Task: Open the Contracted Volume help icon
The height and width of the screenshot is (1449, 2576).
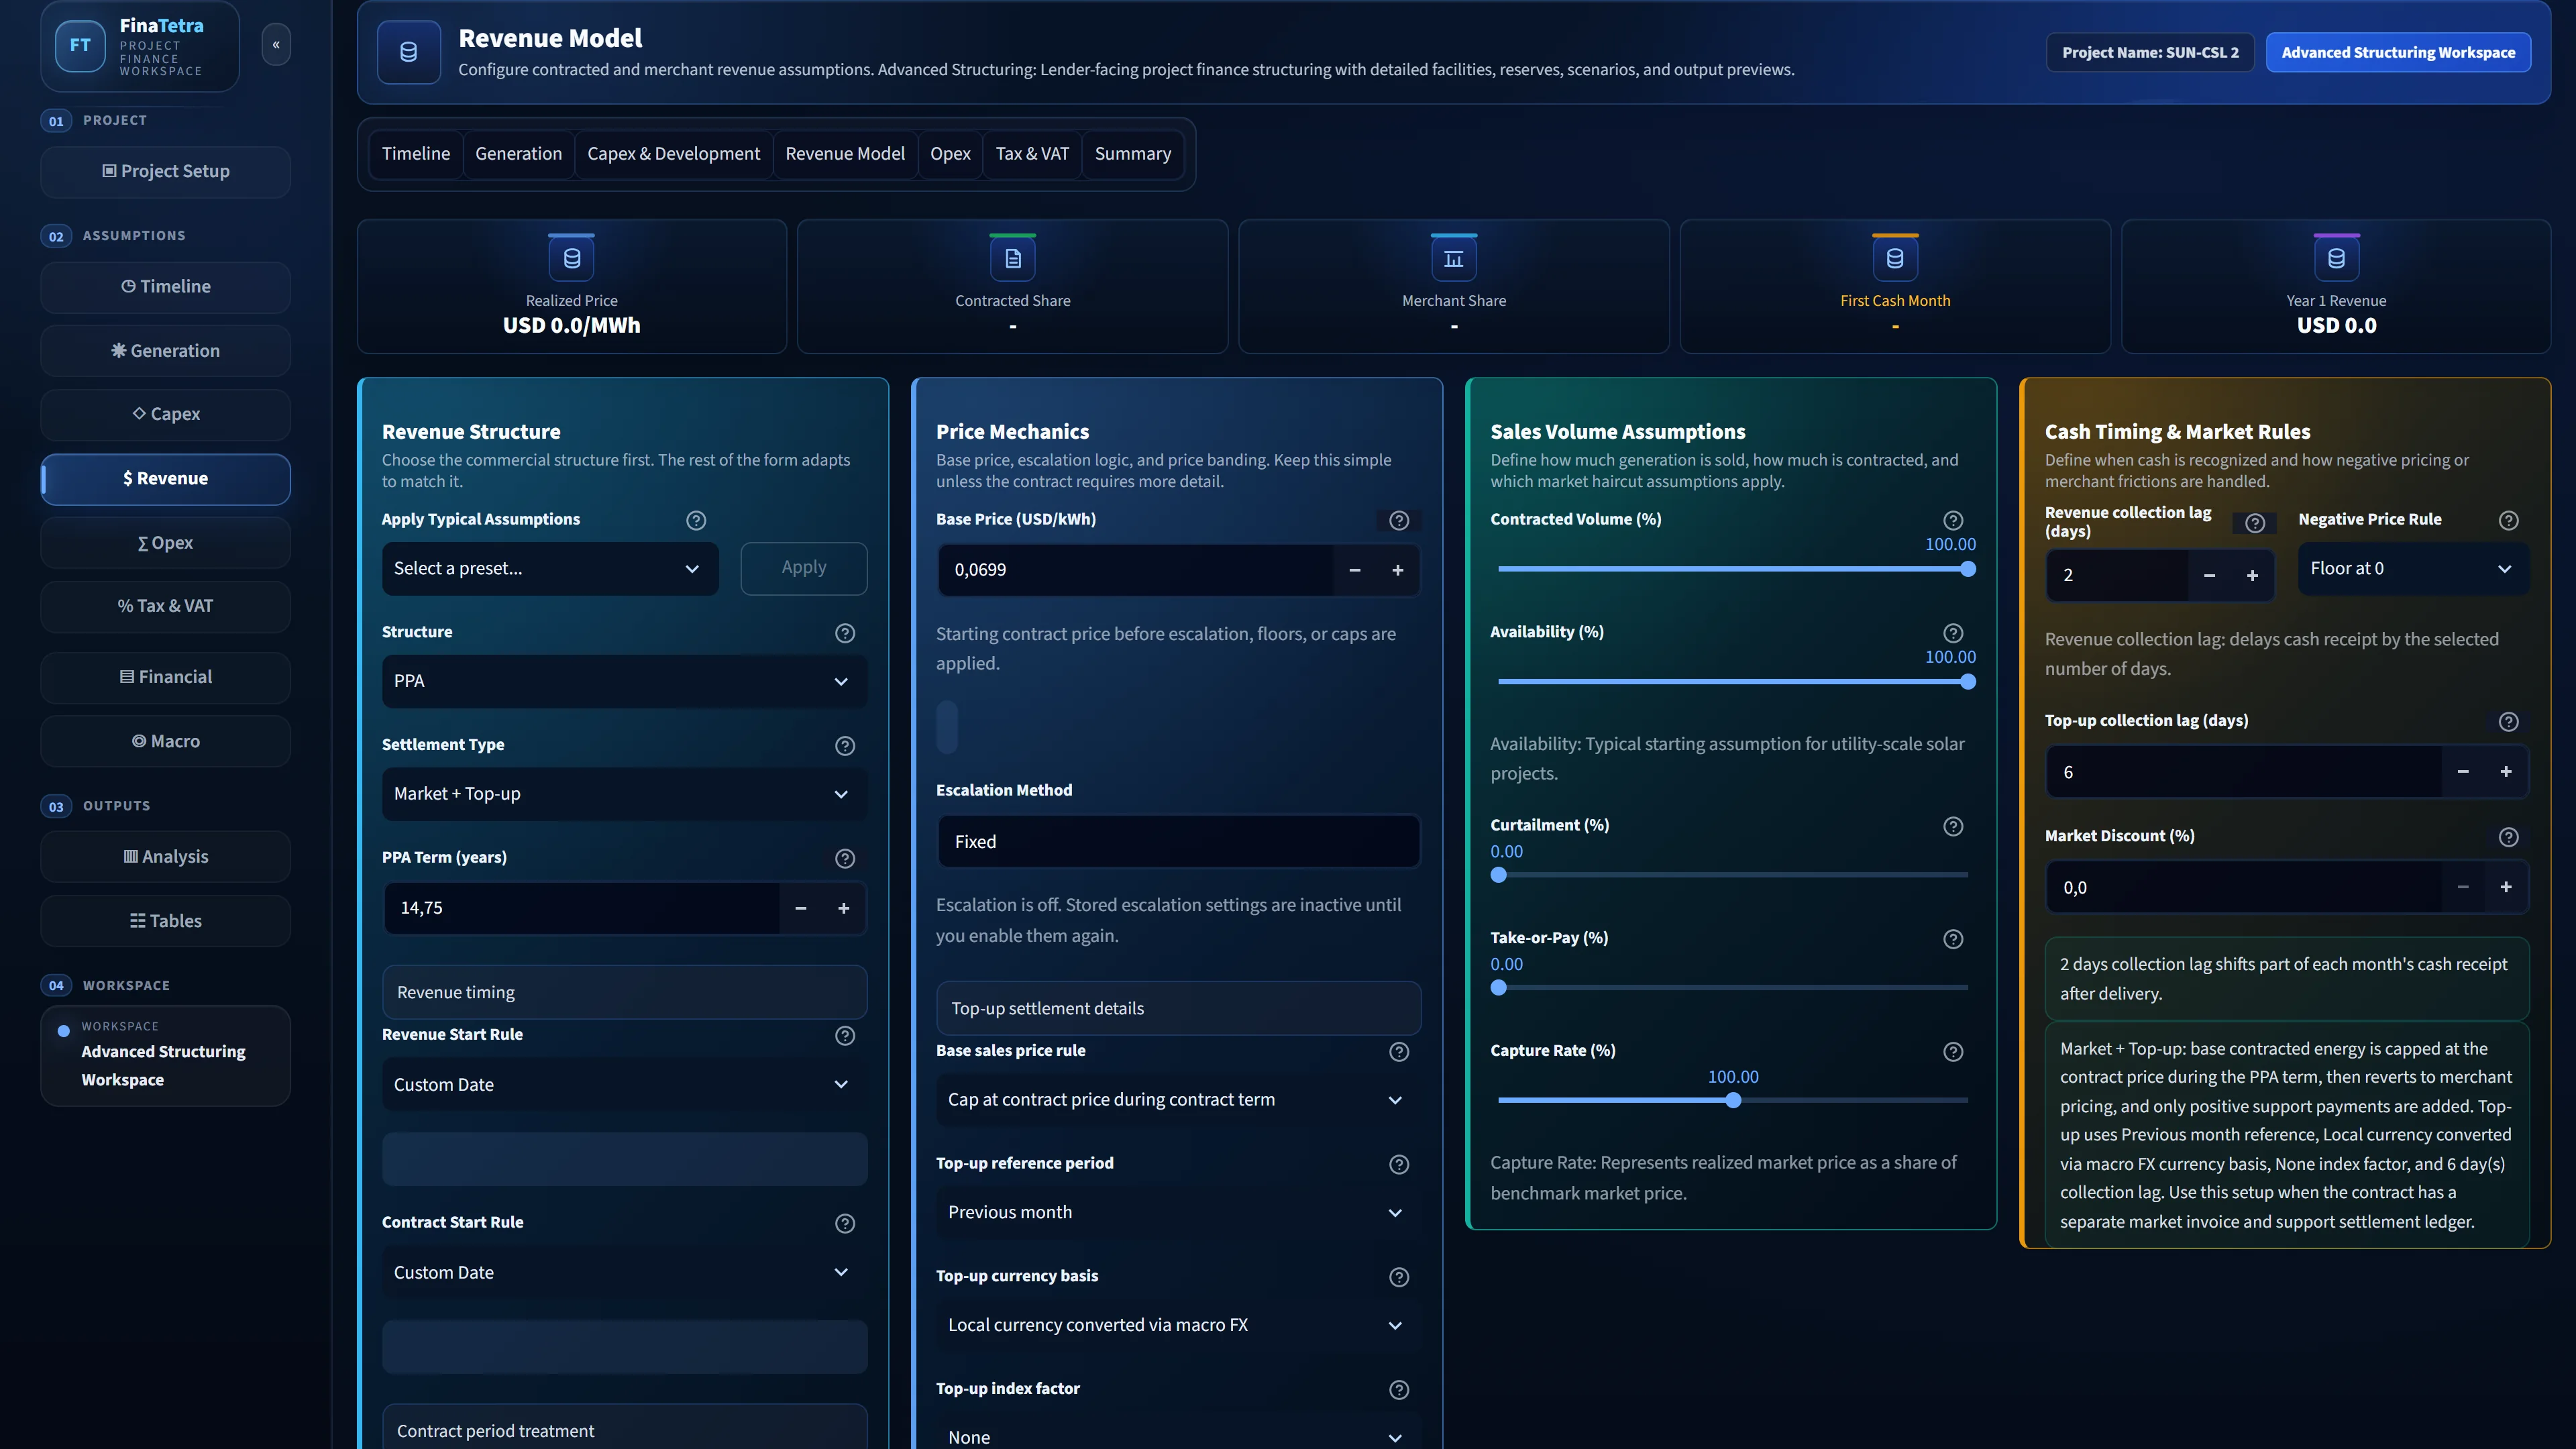Action: [1953, 520]
